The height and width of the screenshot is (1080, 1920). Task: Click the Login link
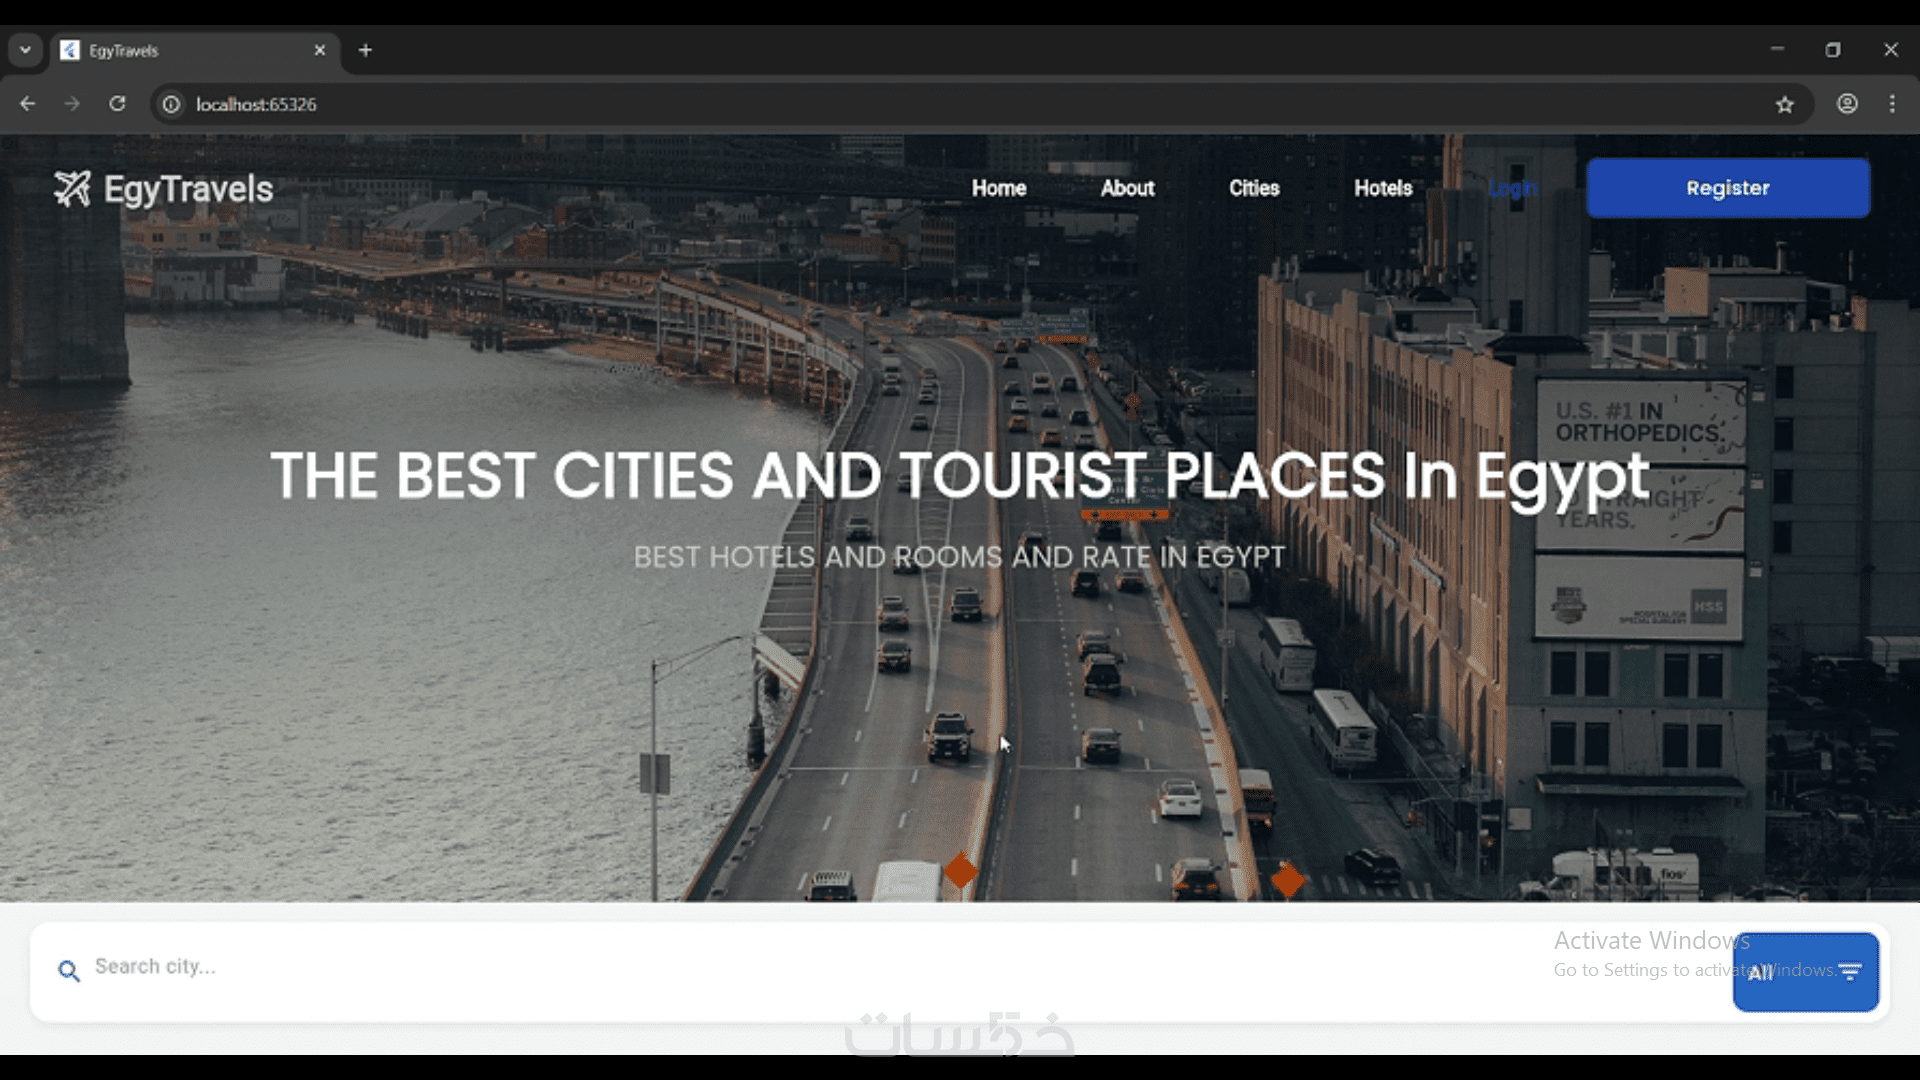click(x=1512, y=188)
